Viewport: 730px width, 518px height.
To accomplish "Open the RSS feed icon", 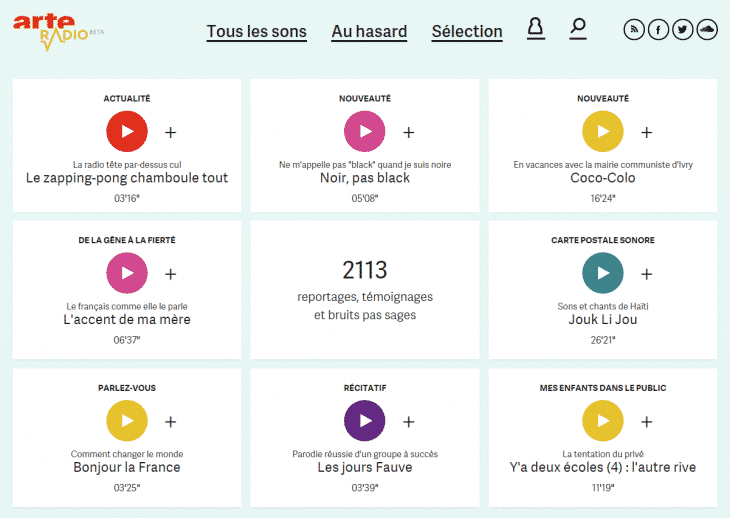I will click(x=634, y=30).
